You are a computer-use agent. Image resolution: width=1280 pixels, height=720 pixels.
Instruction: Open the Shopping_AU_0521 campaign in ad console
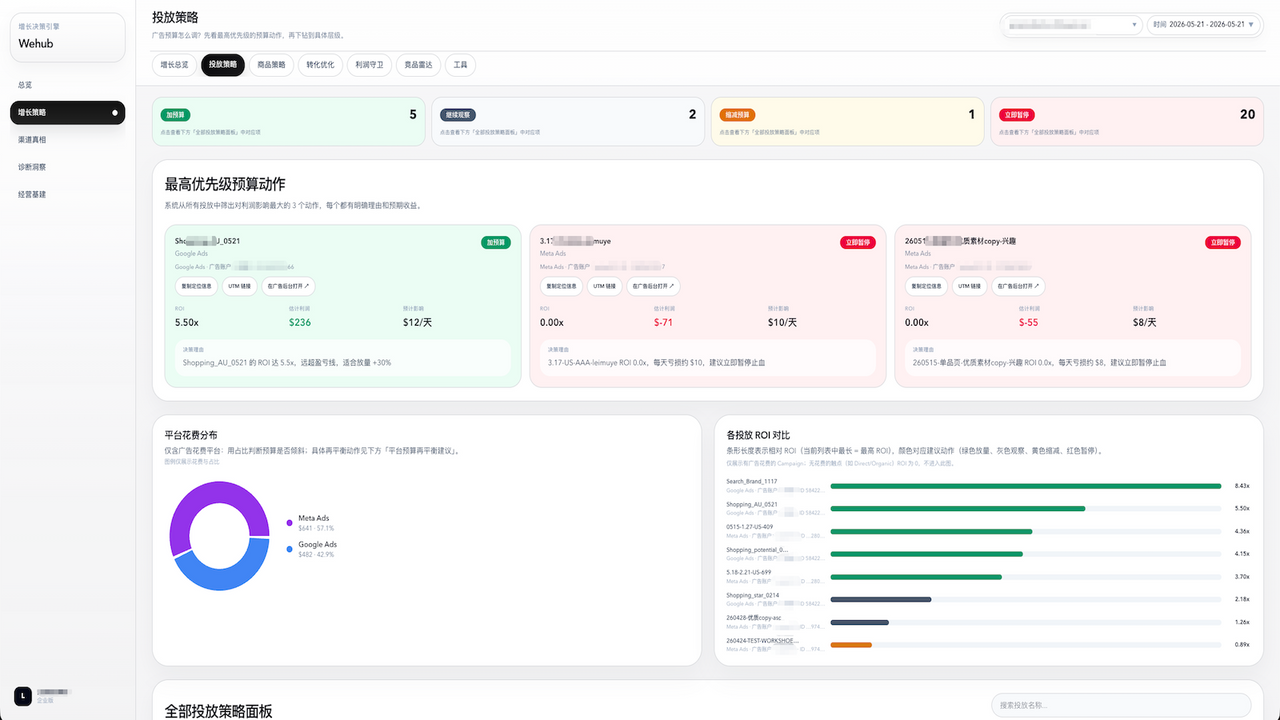(x=290, y=286)
